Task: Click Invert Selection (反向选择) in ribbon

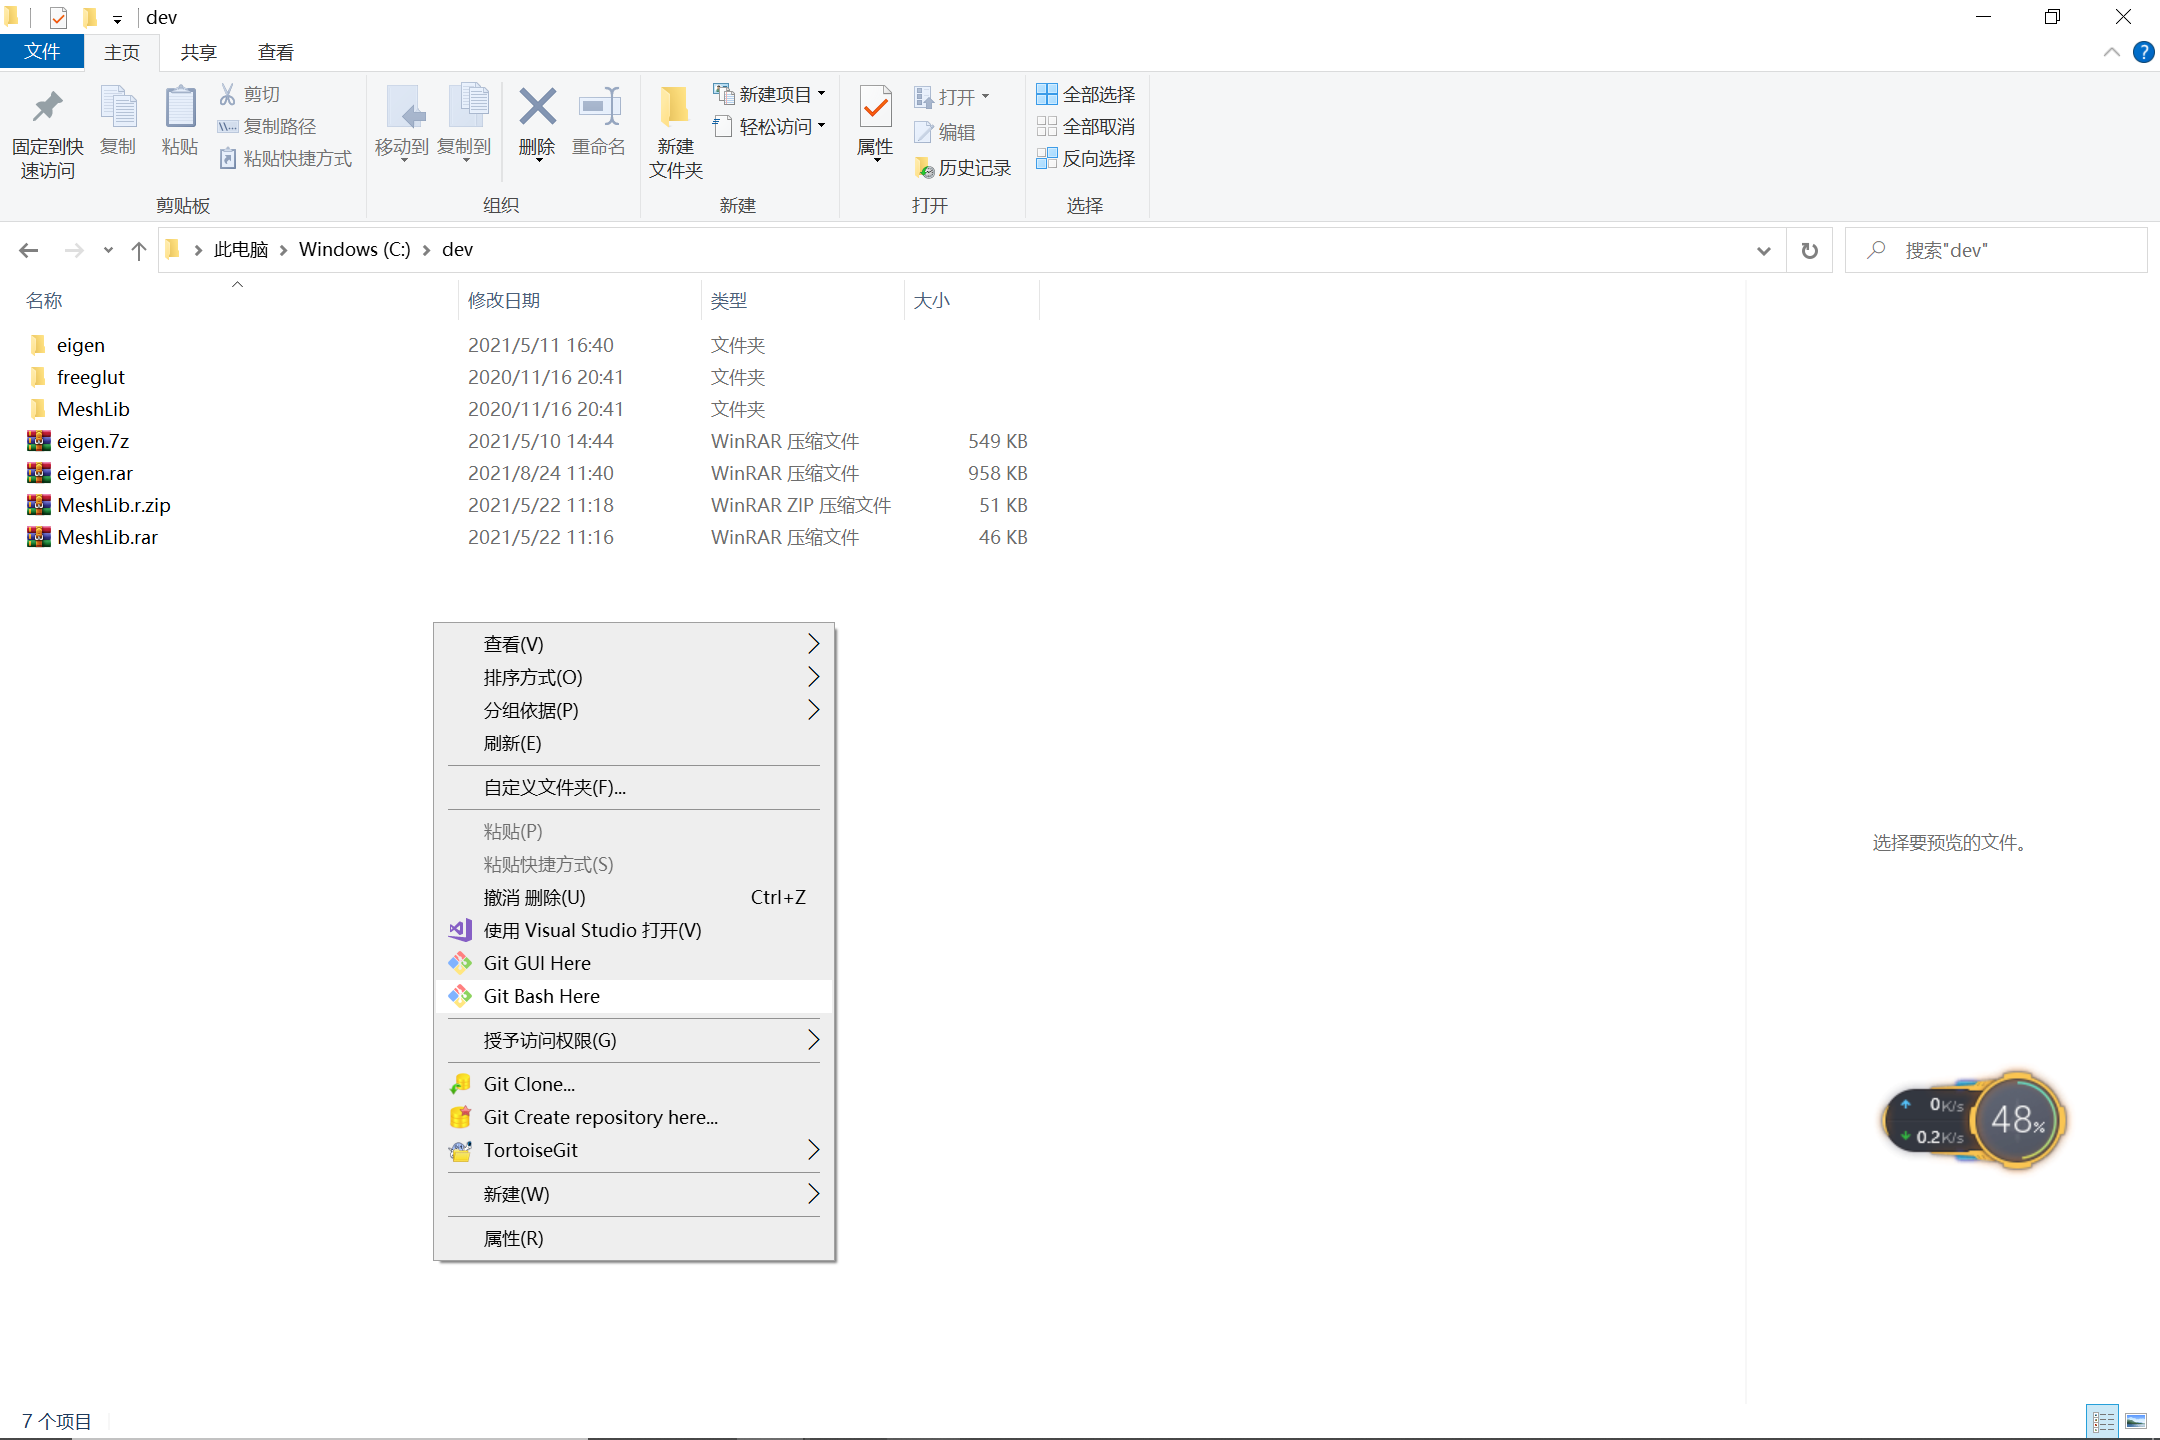Action: click(x=1086, y=158)
